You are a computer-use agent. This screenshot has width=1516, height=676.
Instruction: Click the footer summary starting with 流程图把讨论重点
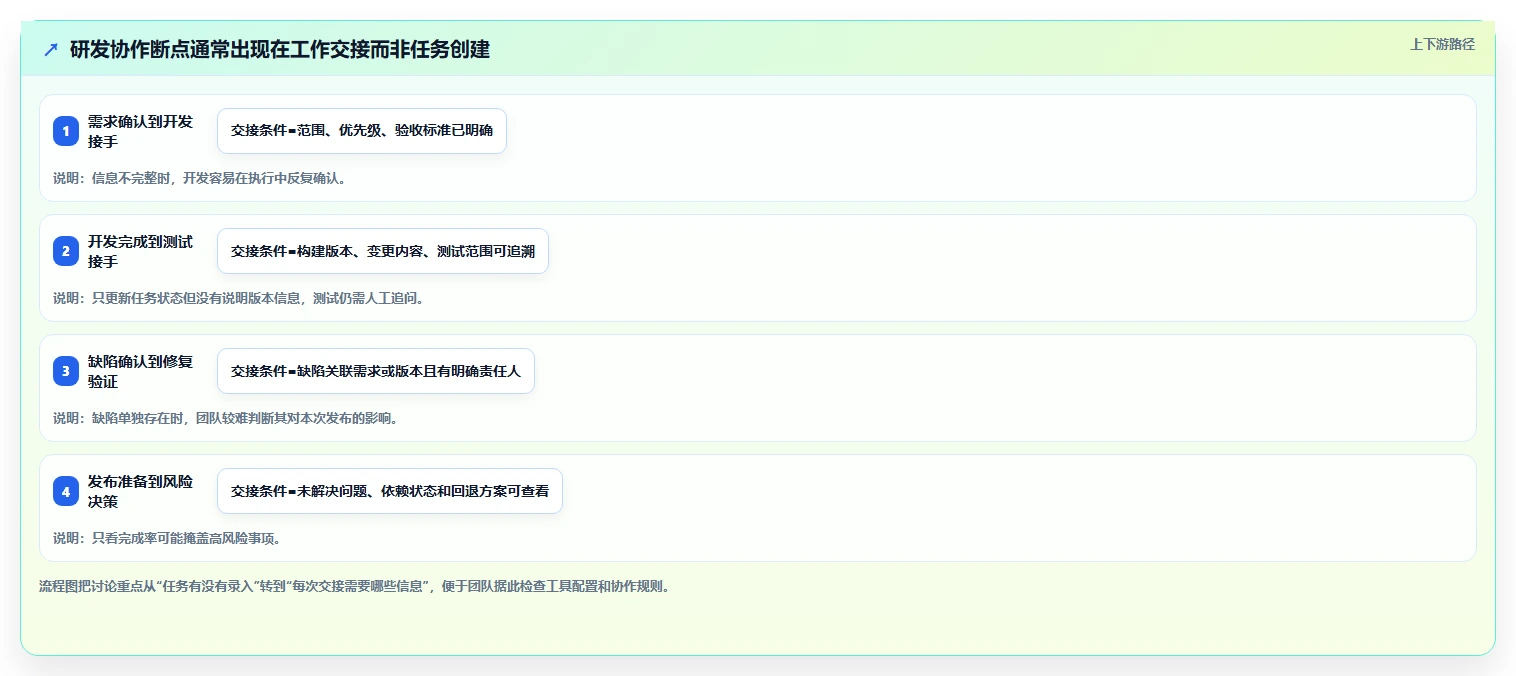tap(354, 586)
